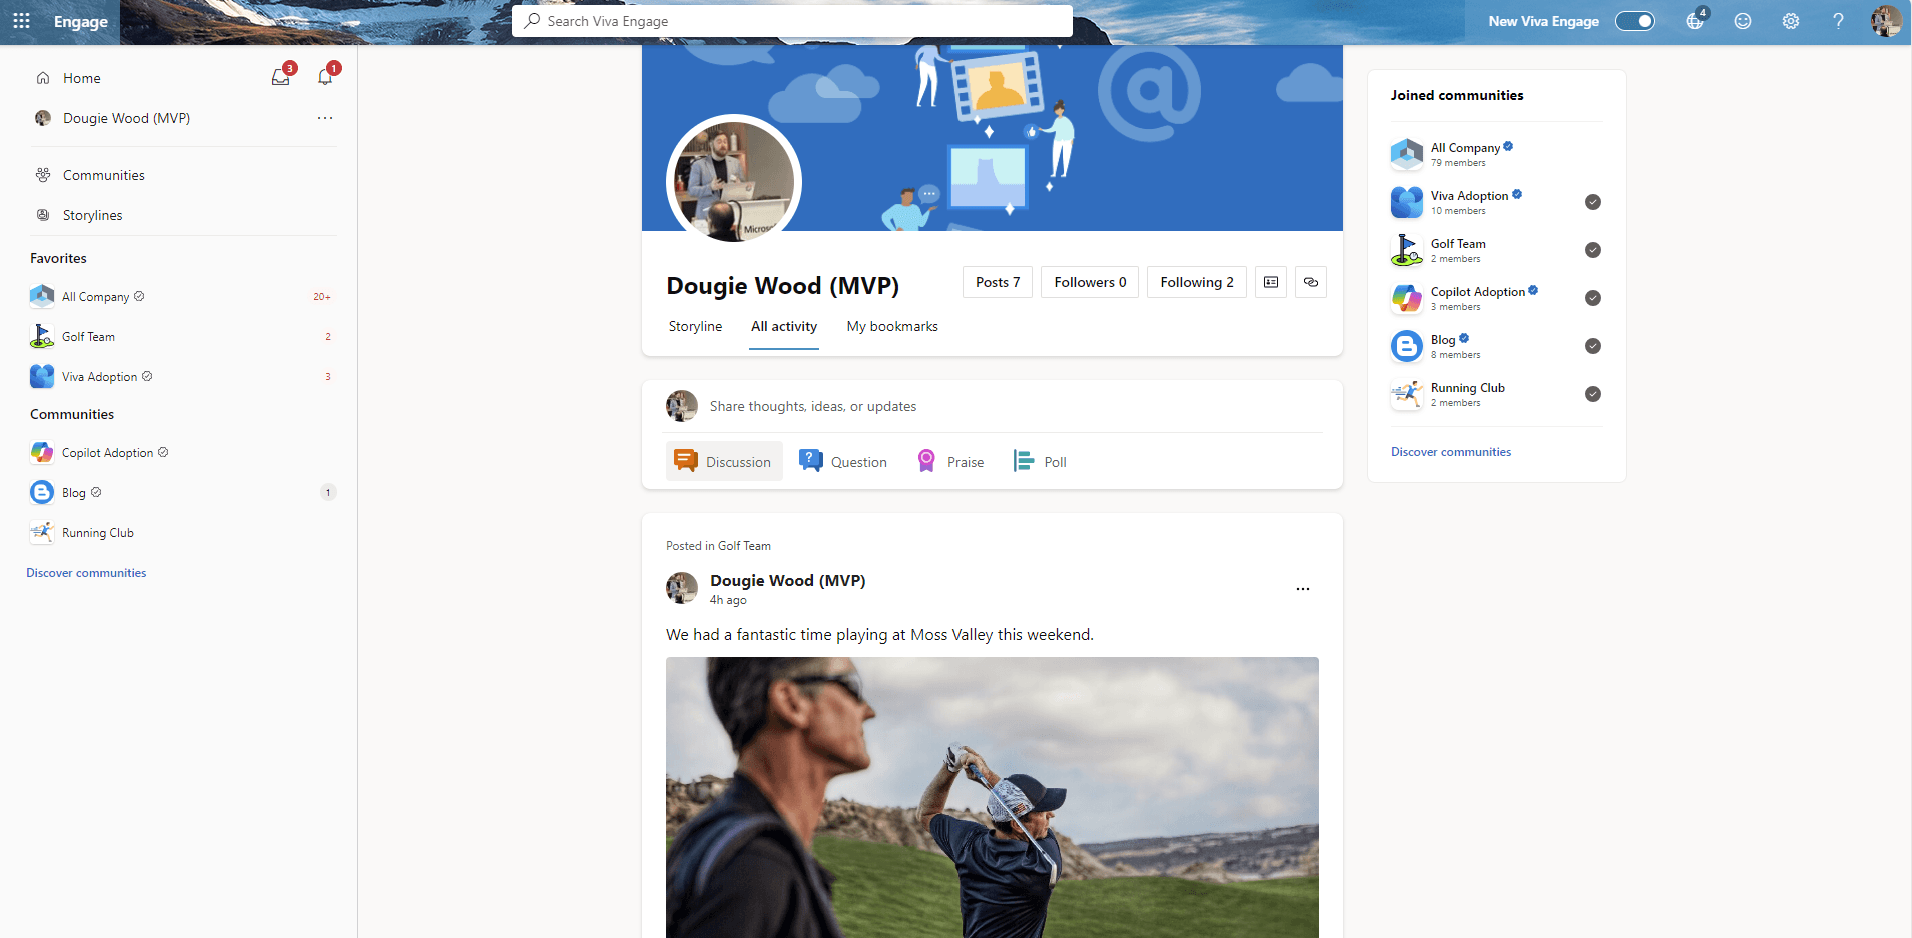The width and height of the screenshot is (1912, 938).
Task: Open Copilot Adoption in Joined communities
Action: pos(1477,292)
